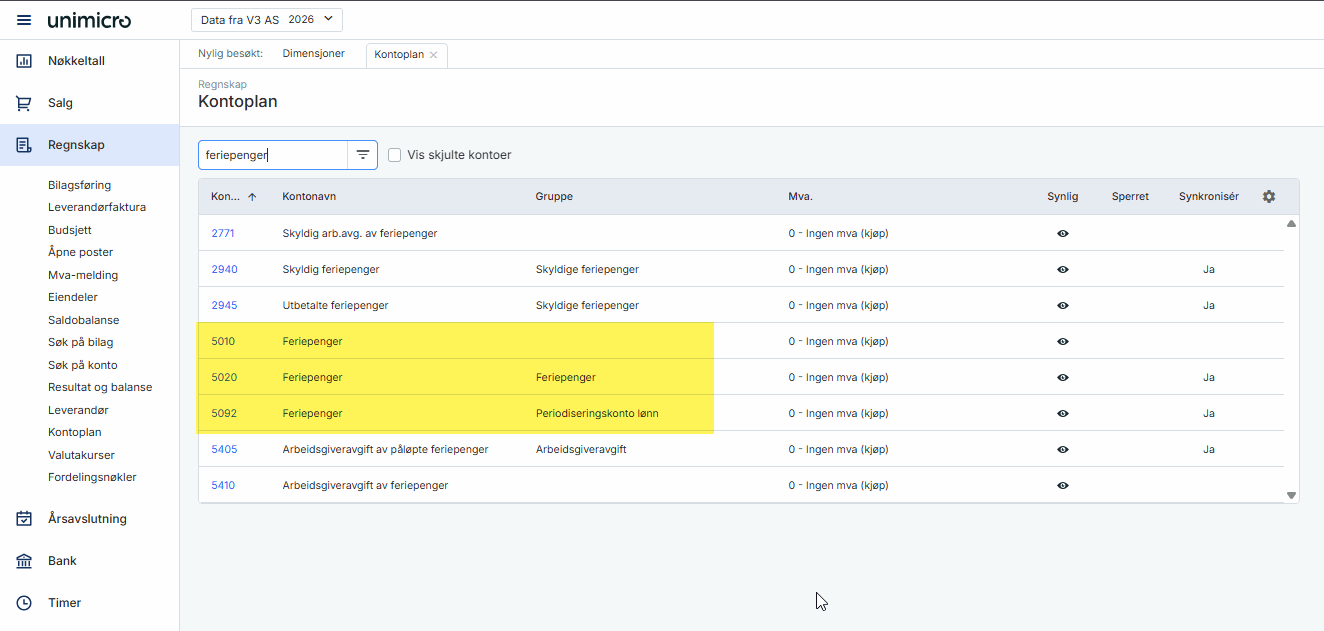Sort by the Konto column header arrow
The width and height of the screenshot is (1324, 631).
pos(252,197)
